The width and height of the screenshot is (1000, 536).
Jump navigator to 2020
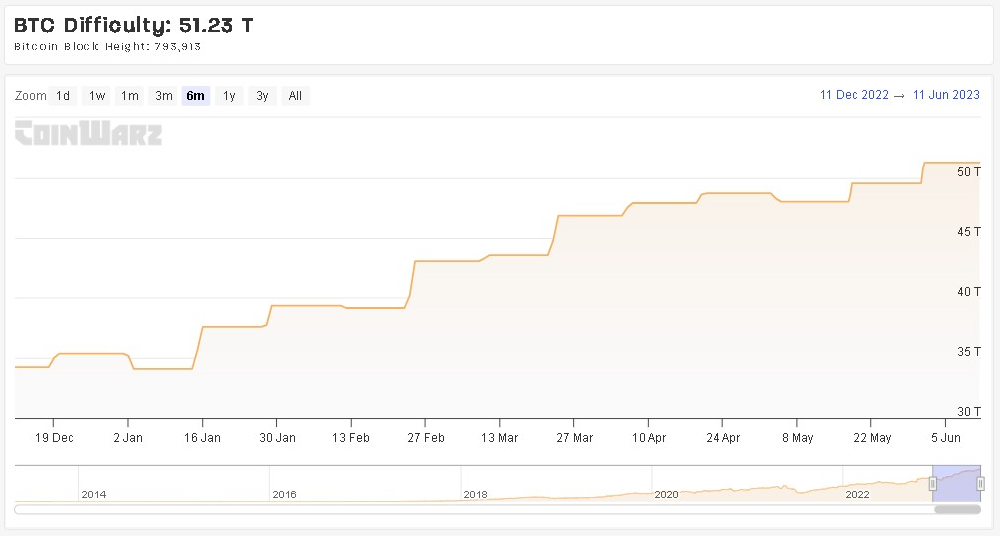click(666, 494)
